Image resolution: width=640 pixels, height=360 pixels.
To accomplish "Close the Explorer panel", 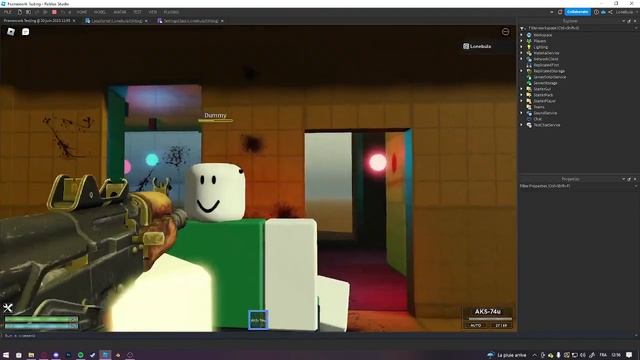I will pos(635,21).
